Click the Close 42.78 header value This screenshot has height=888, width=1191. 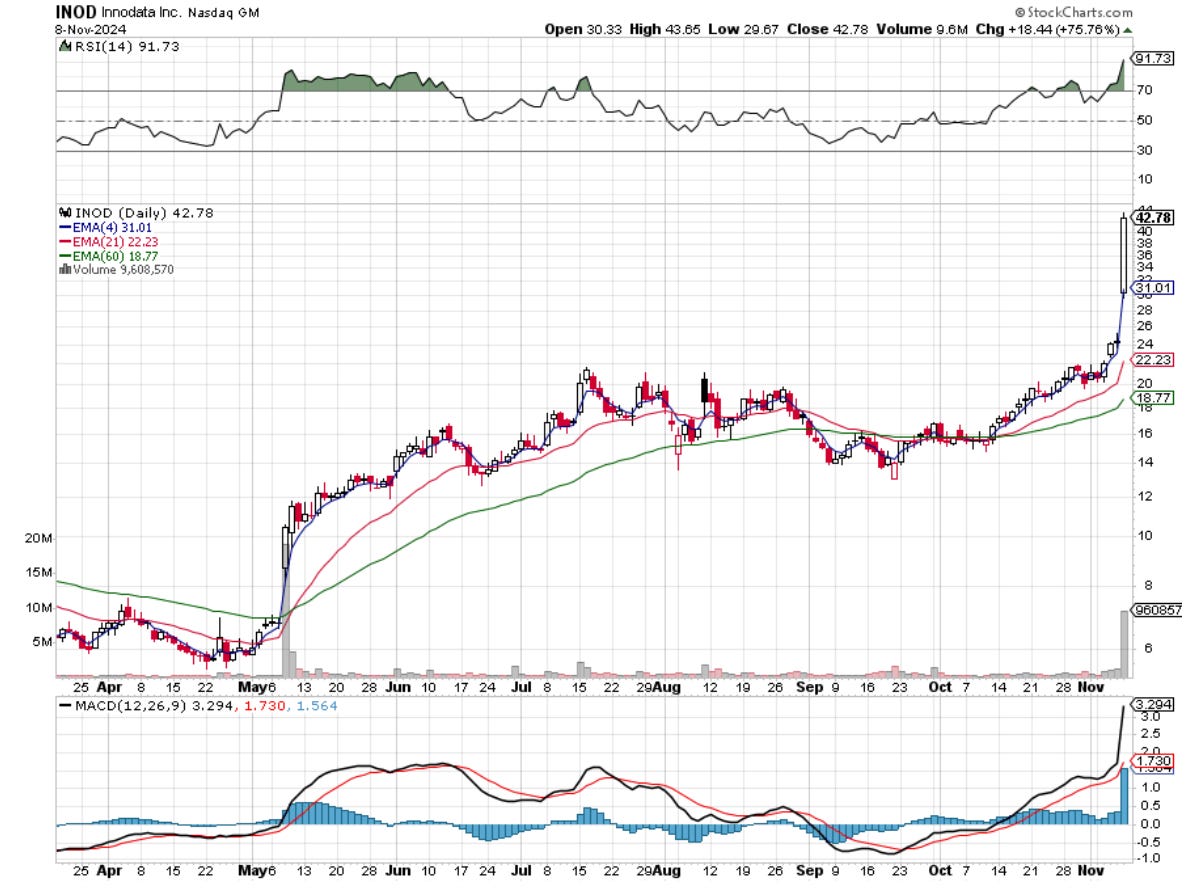tap(827, 30)
